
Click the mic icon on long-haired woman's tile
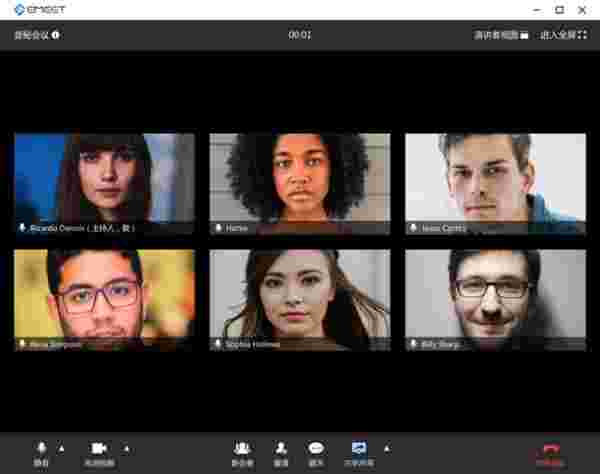click(218, 344)
